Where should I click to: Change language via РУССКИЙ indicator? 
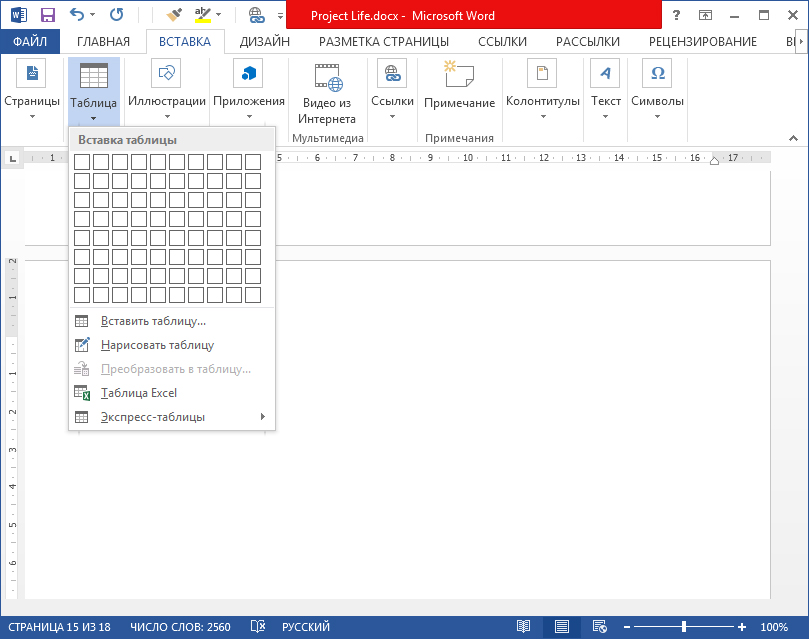point(305,627)
